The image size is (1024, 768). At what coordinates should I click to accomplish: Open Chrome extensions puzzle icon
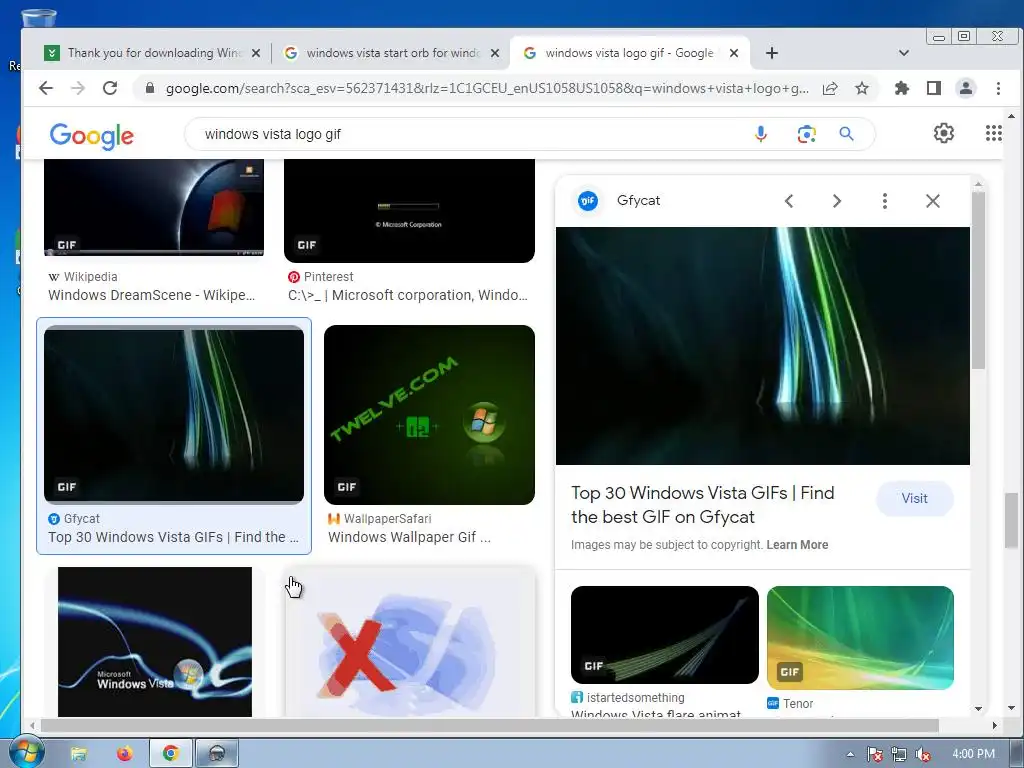[902, 88]
